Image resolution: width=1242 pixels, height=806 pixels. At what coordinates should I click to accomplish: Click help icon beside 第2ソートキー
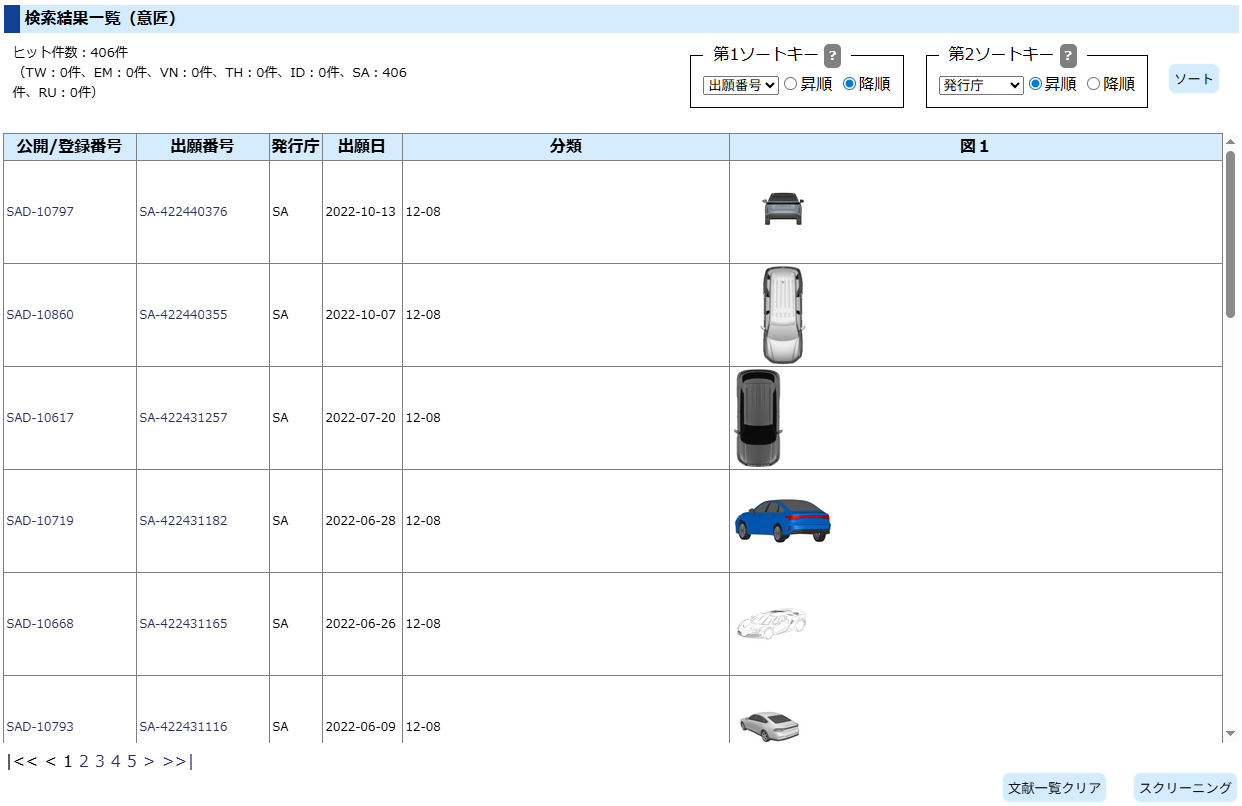point(1068,55)
